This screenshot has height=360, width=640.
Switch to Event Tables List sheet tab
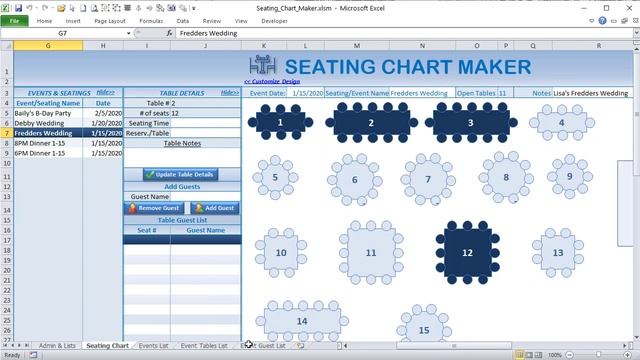pos(204,345)
